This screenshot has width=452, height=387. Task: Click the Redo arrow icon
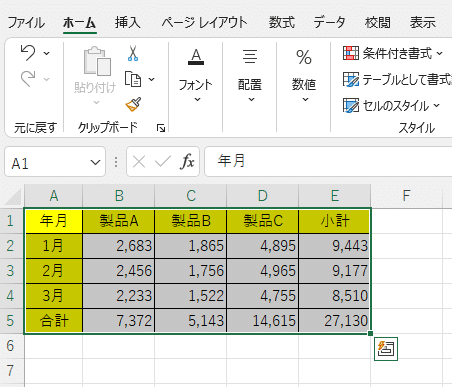[x=28, y=79]
